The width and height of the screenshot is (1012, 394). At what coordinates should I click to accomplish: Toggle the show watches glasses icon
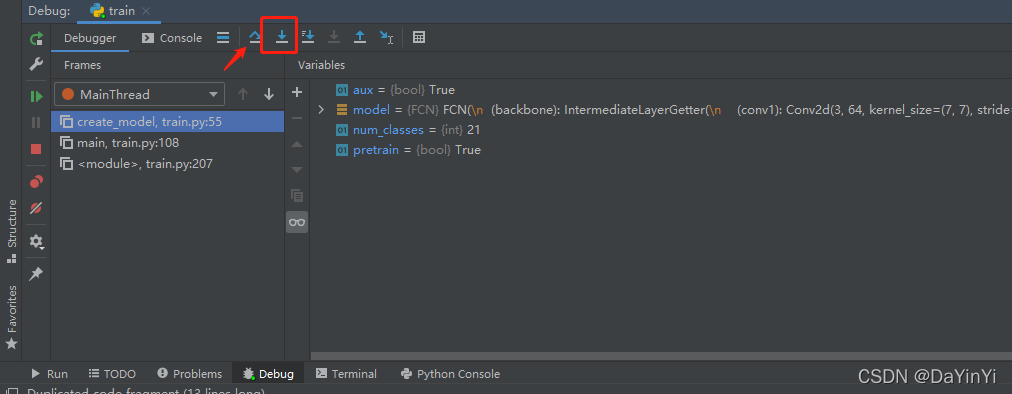[x=297, y=222]
